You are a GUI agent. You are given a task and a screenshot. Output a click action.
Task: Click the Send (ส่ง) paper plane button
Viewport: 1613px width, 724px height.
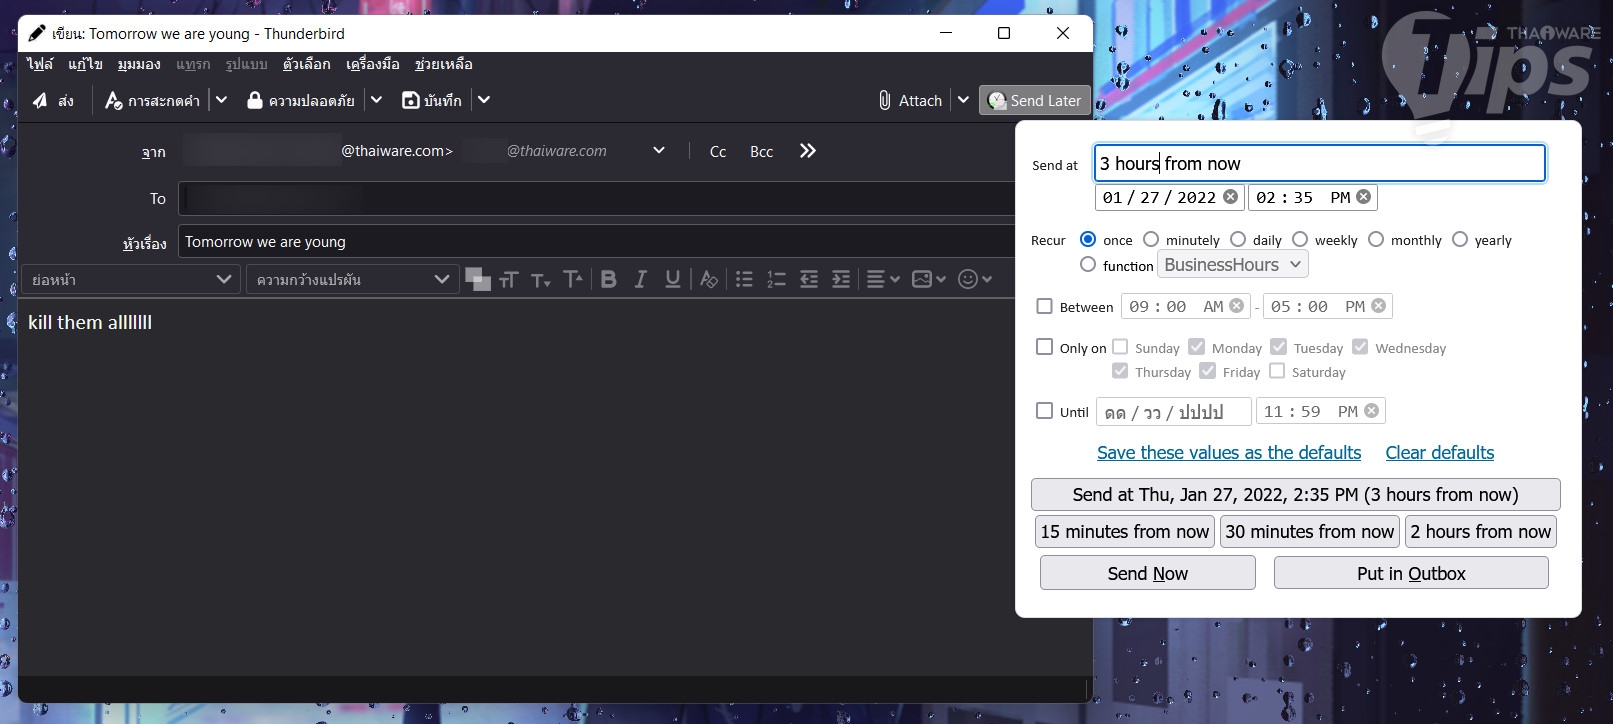53,100
